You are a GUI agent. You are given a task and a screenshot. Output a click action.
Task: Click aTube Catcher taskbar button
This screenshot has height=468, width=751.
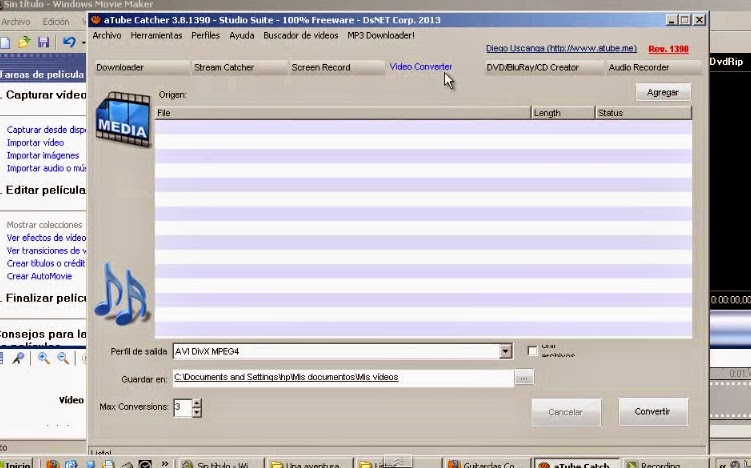point(577,464)
